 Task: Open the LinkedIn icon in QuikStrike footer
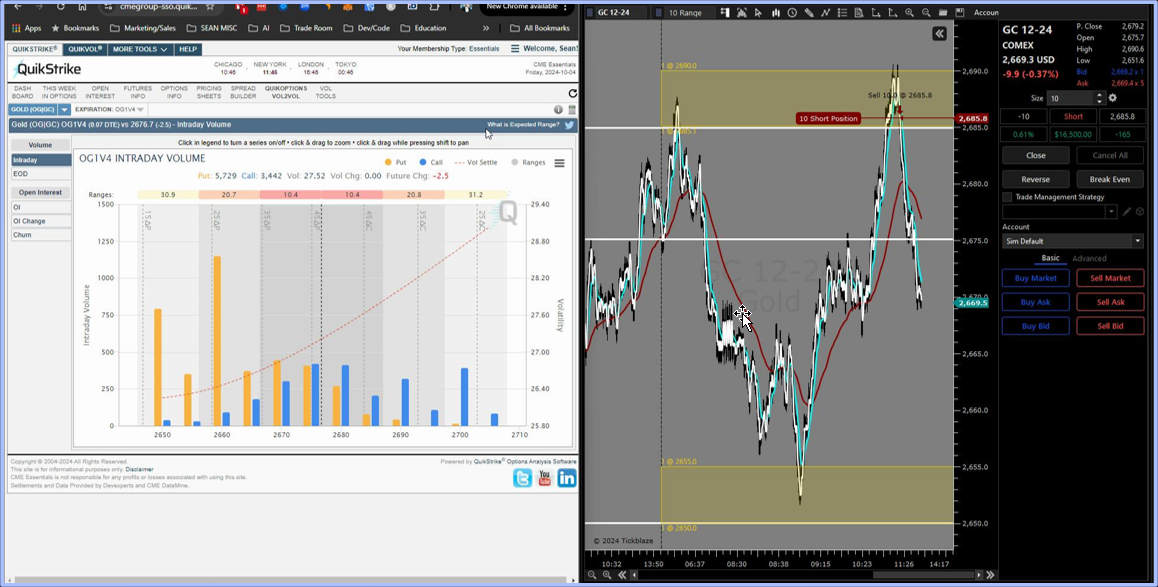point(567,478)
